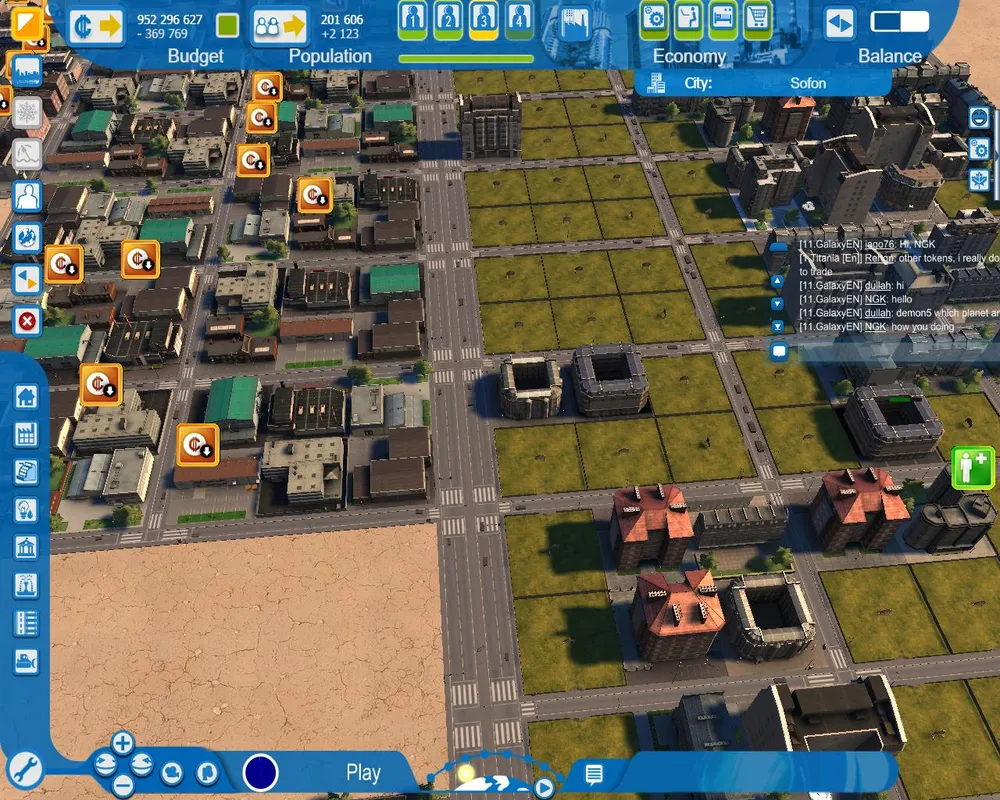Click the green budget status square

point(228,26)
